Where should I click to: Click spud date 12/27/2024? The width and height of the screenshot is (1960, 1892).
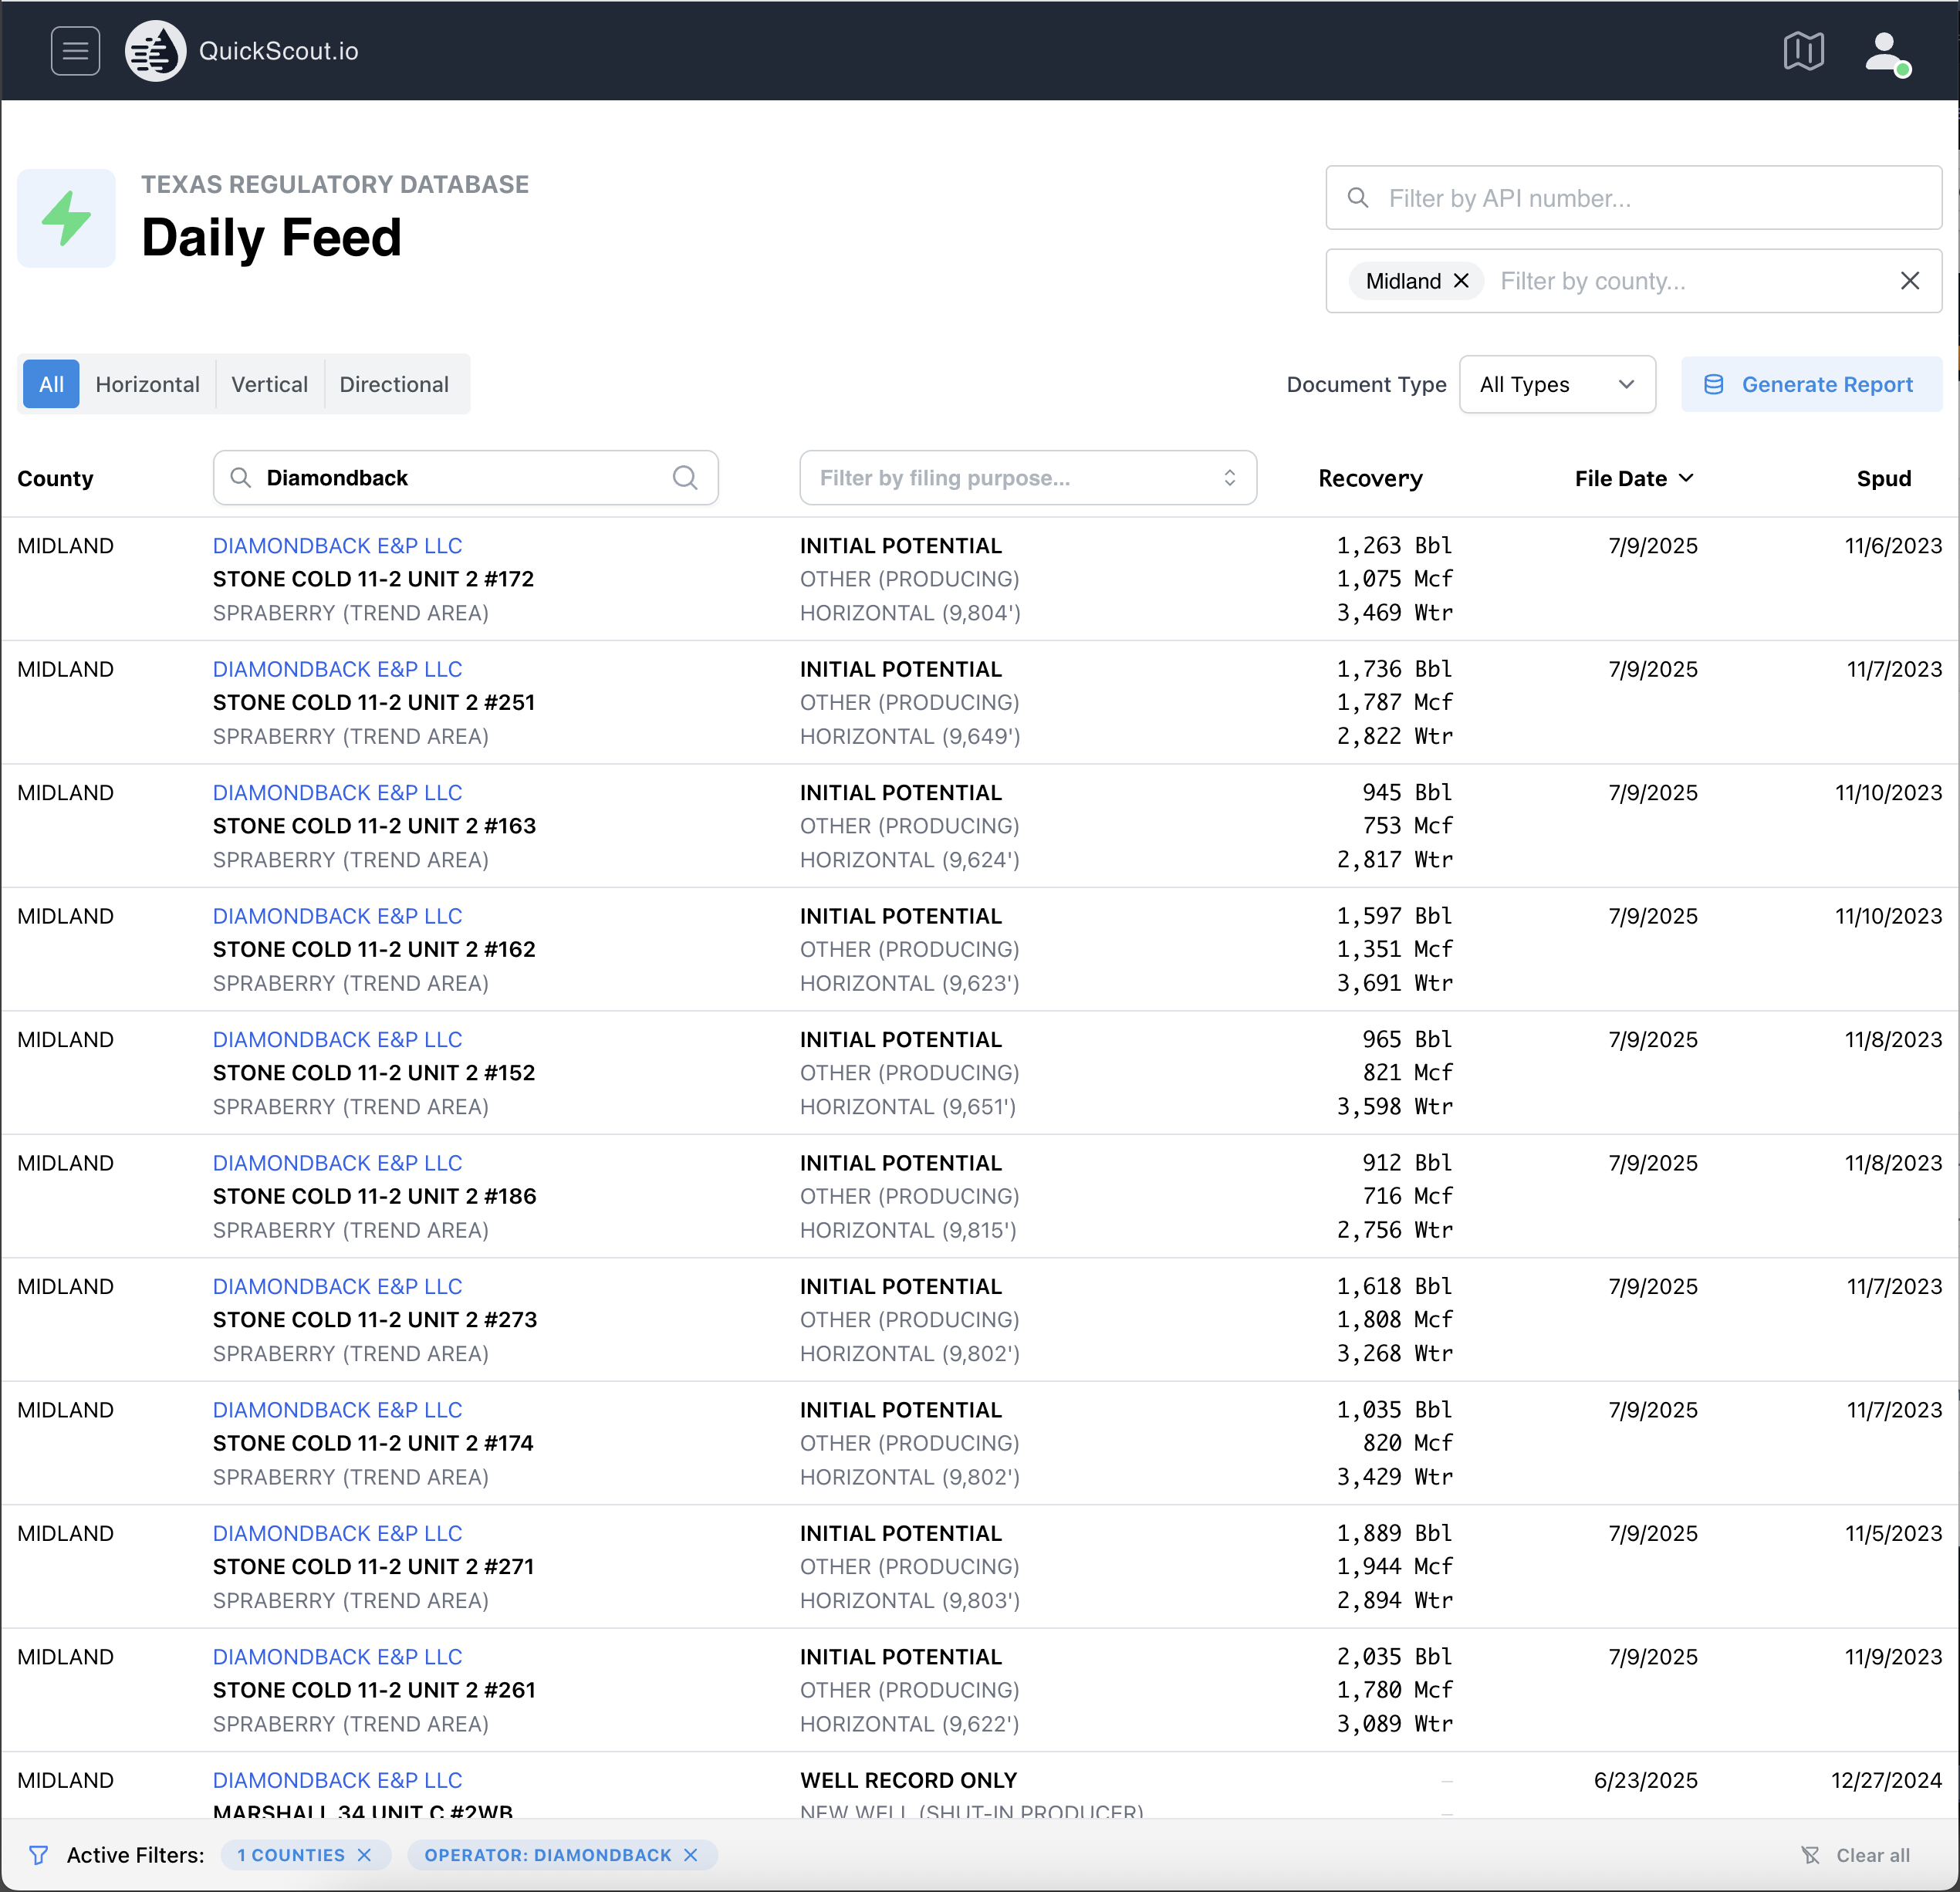[x=1886, y=1781]
